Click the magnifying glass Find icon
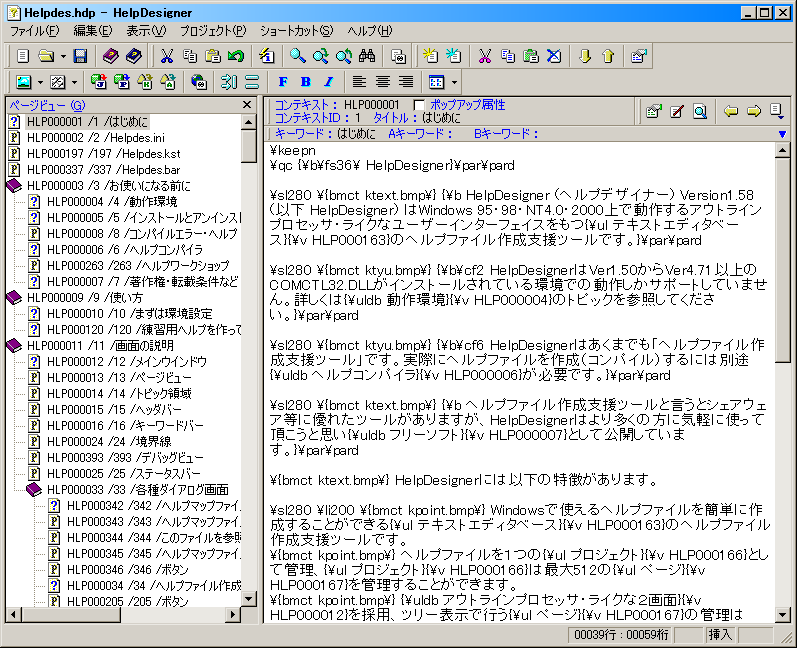Image resolution: width=797 pixels, height=648 pixels. [x=298, y=56]
